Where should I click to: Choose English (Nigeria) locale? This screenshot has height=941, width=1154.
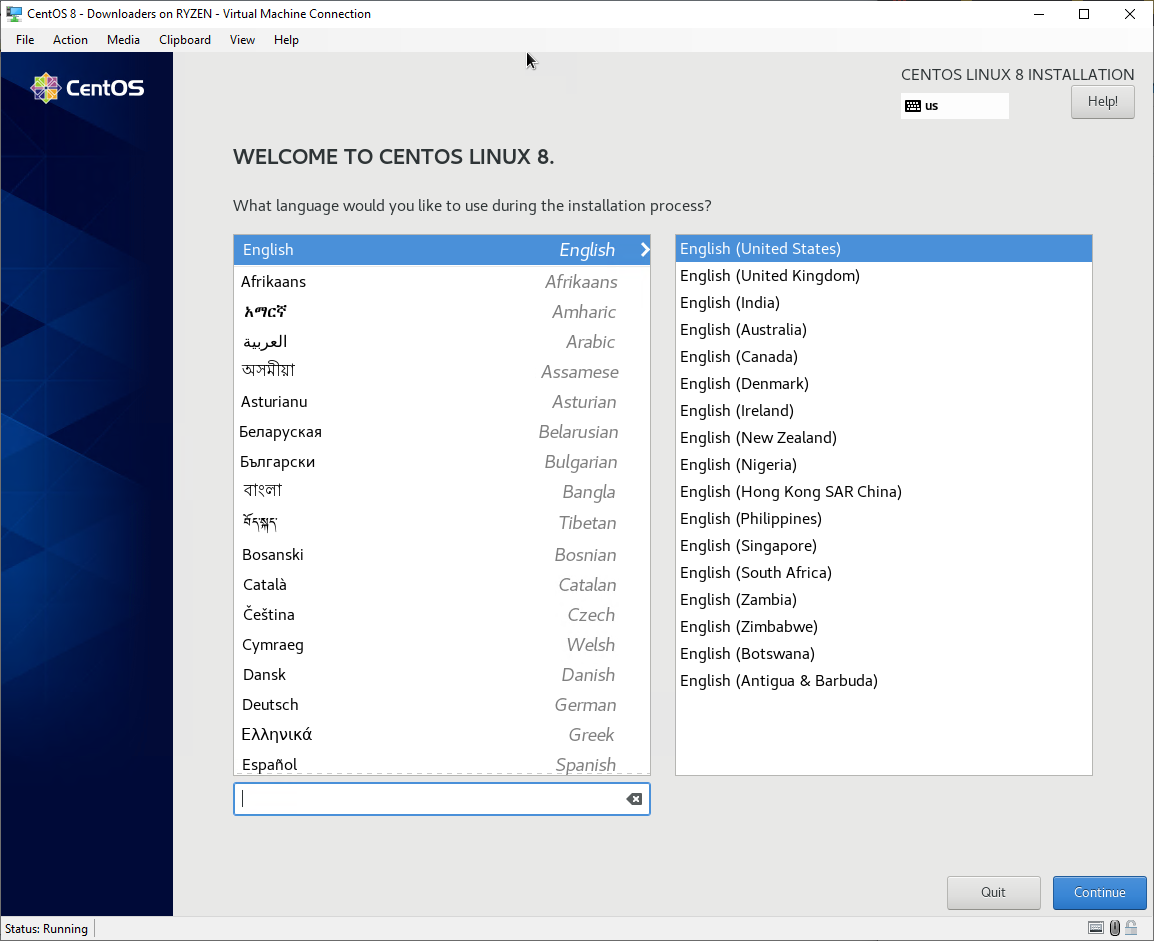click(x=883, y=465)
